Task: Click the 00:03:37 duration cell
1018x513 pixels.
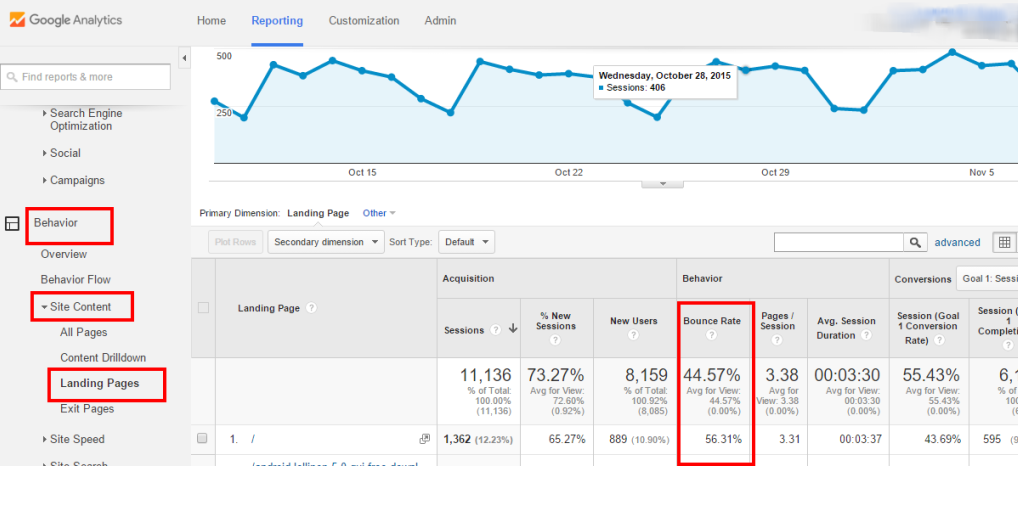Action: click(860, 439)
